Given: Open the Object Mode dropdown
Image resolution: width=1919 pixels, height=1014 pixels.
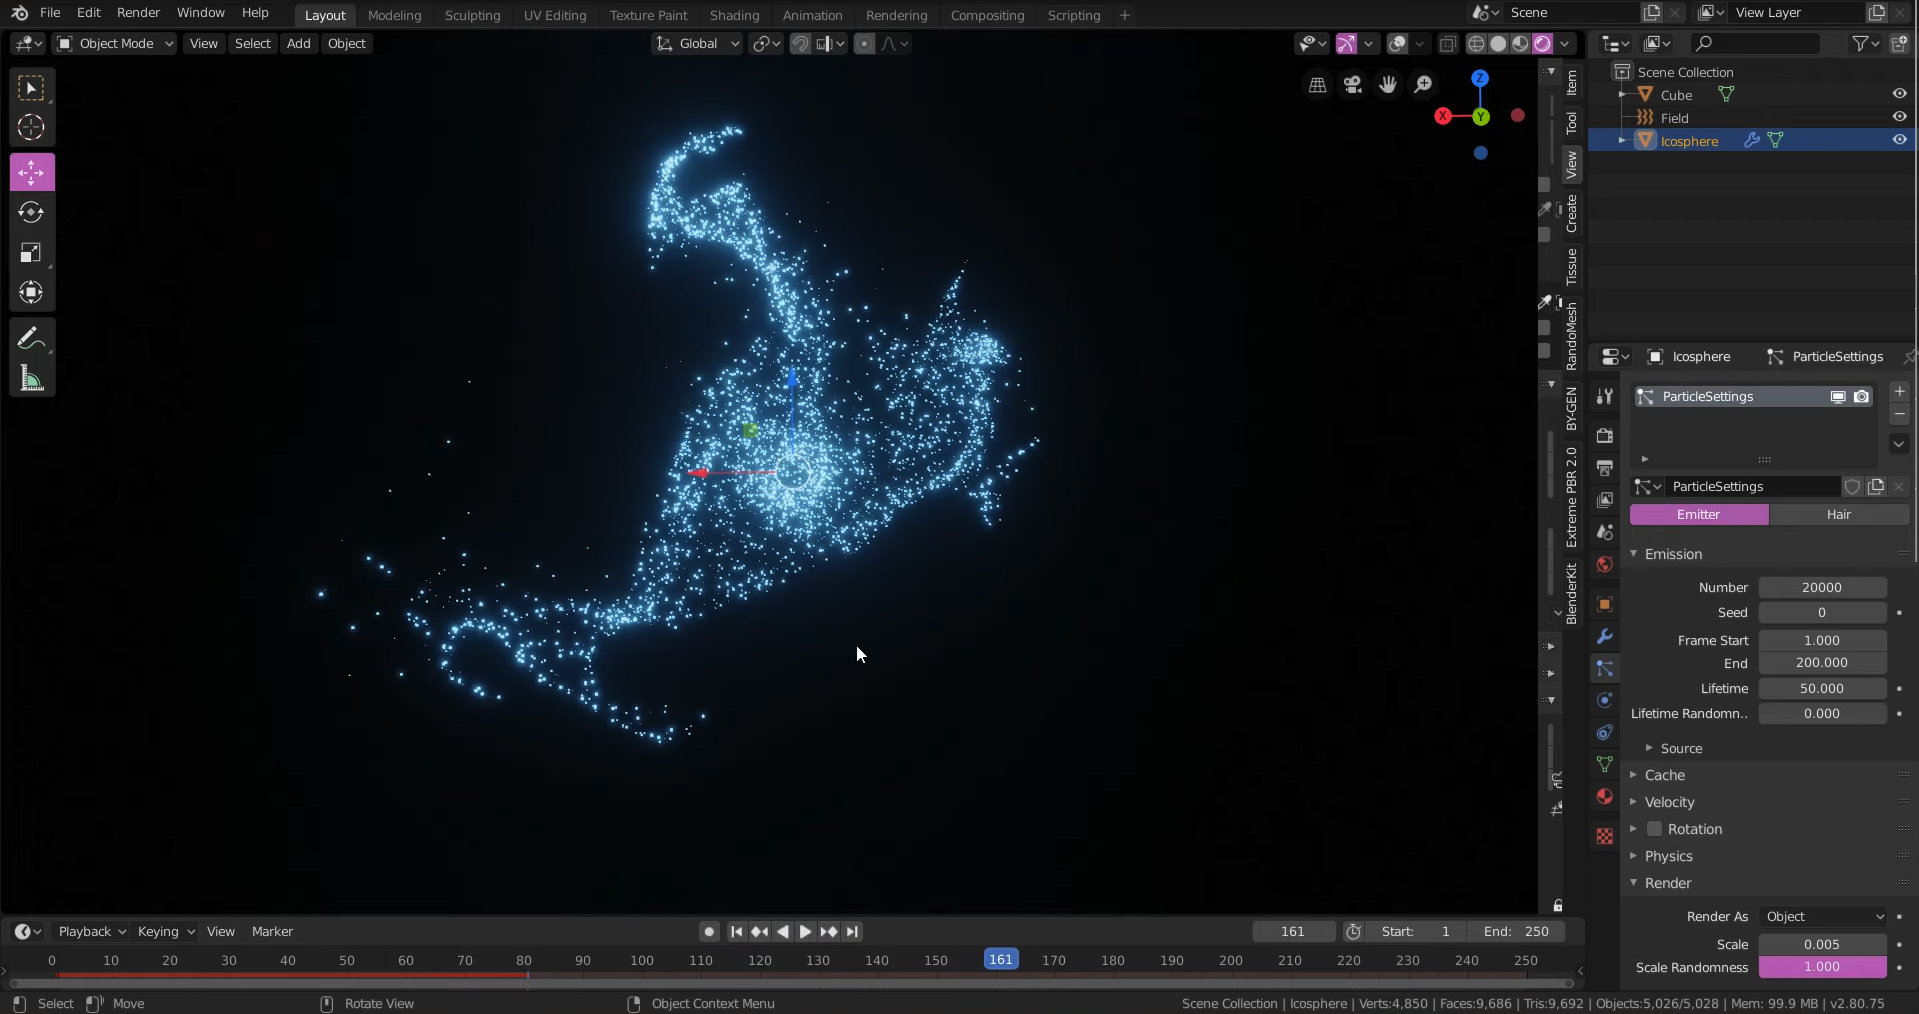Looking at the screenshot, I should click(x=115, y=44).
